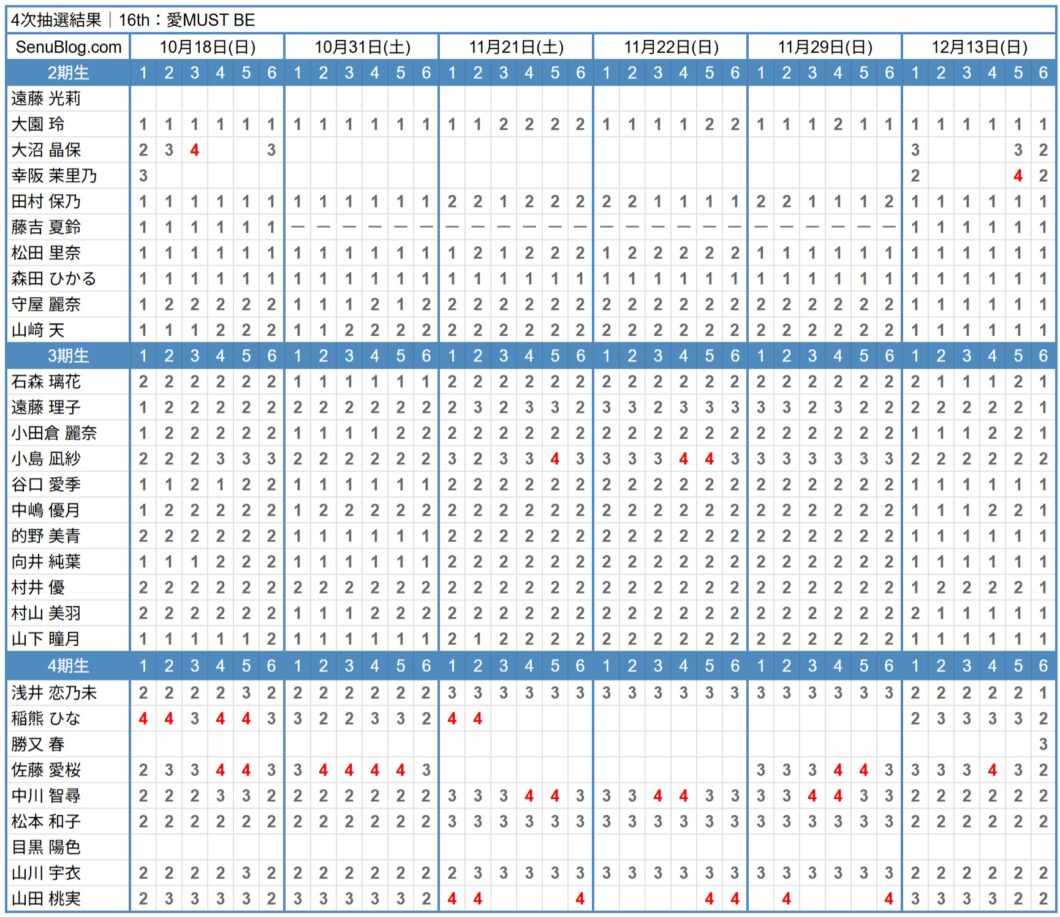Select the '11月29日(日)' date header
The width and height of the screenshot is (1060, 917).
tap(825, 47)
